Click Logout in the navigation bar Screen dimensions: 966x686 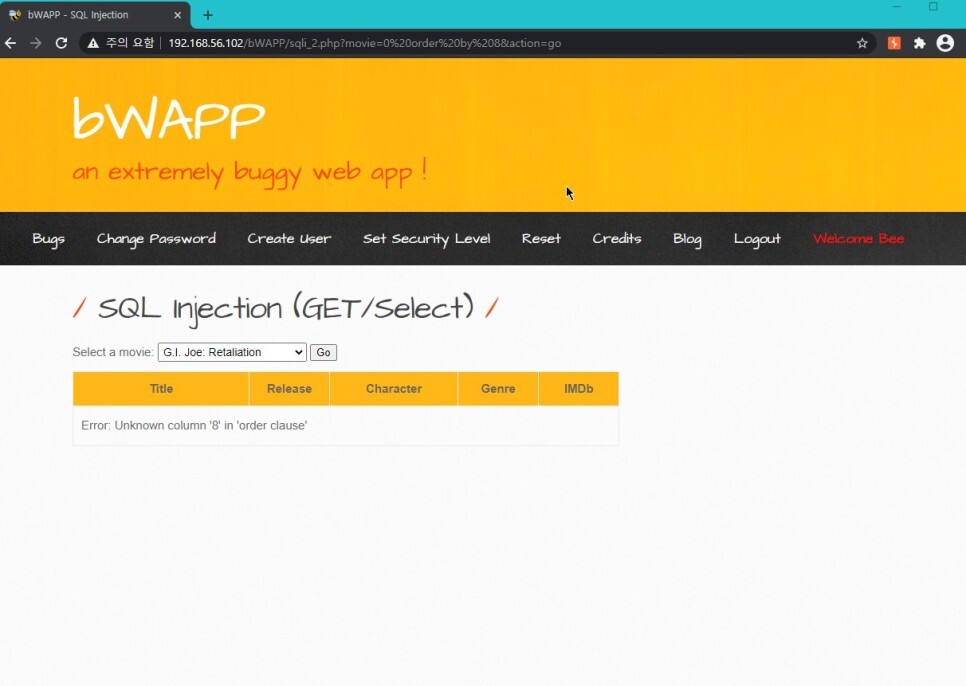(x=757, y=239)
